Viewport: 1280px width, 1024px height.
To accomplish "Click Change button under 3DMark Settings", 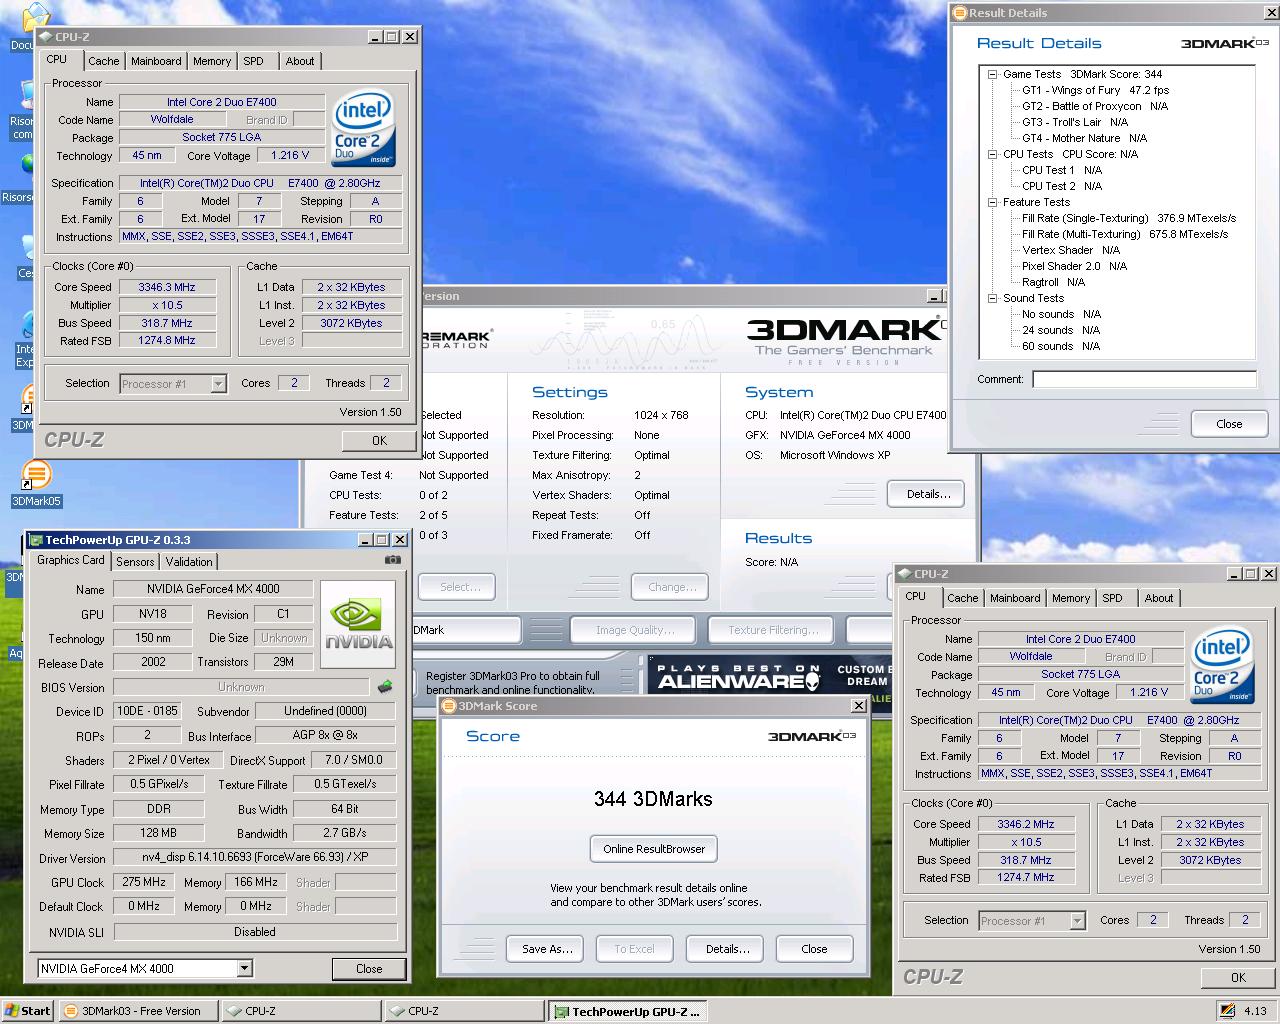I will click(x=670, y=587).
